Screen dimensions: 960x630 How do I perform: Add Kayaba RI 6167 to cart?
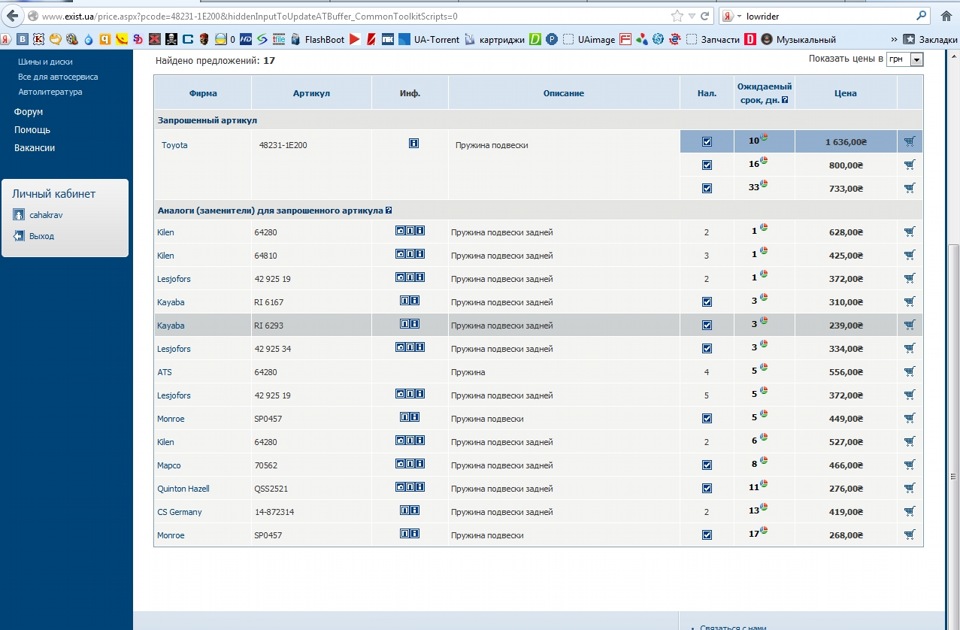pos(910,302)
